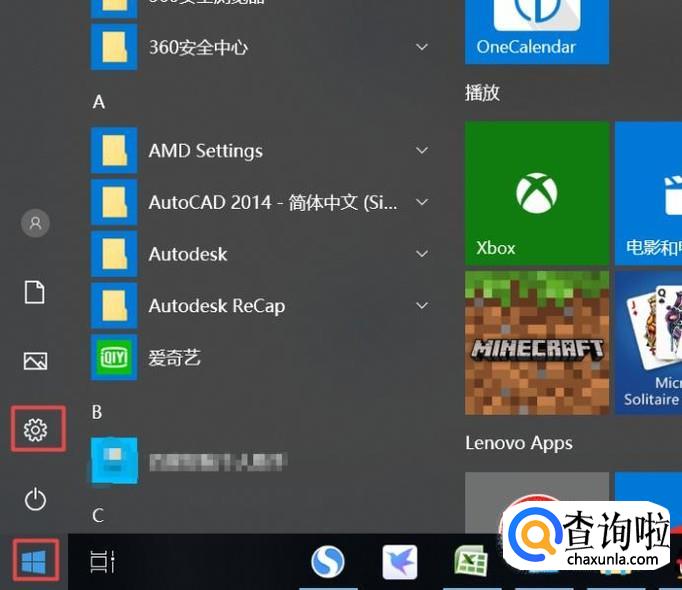The image size is (682, 590).
Task: Expand the AMD Settings folder chevron
Action: pos(422,151)
